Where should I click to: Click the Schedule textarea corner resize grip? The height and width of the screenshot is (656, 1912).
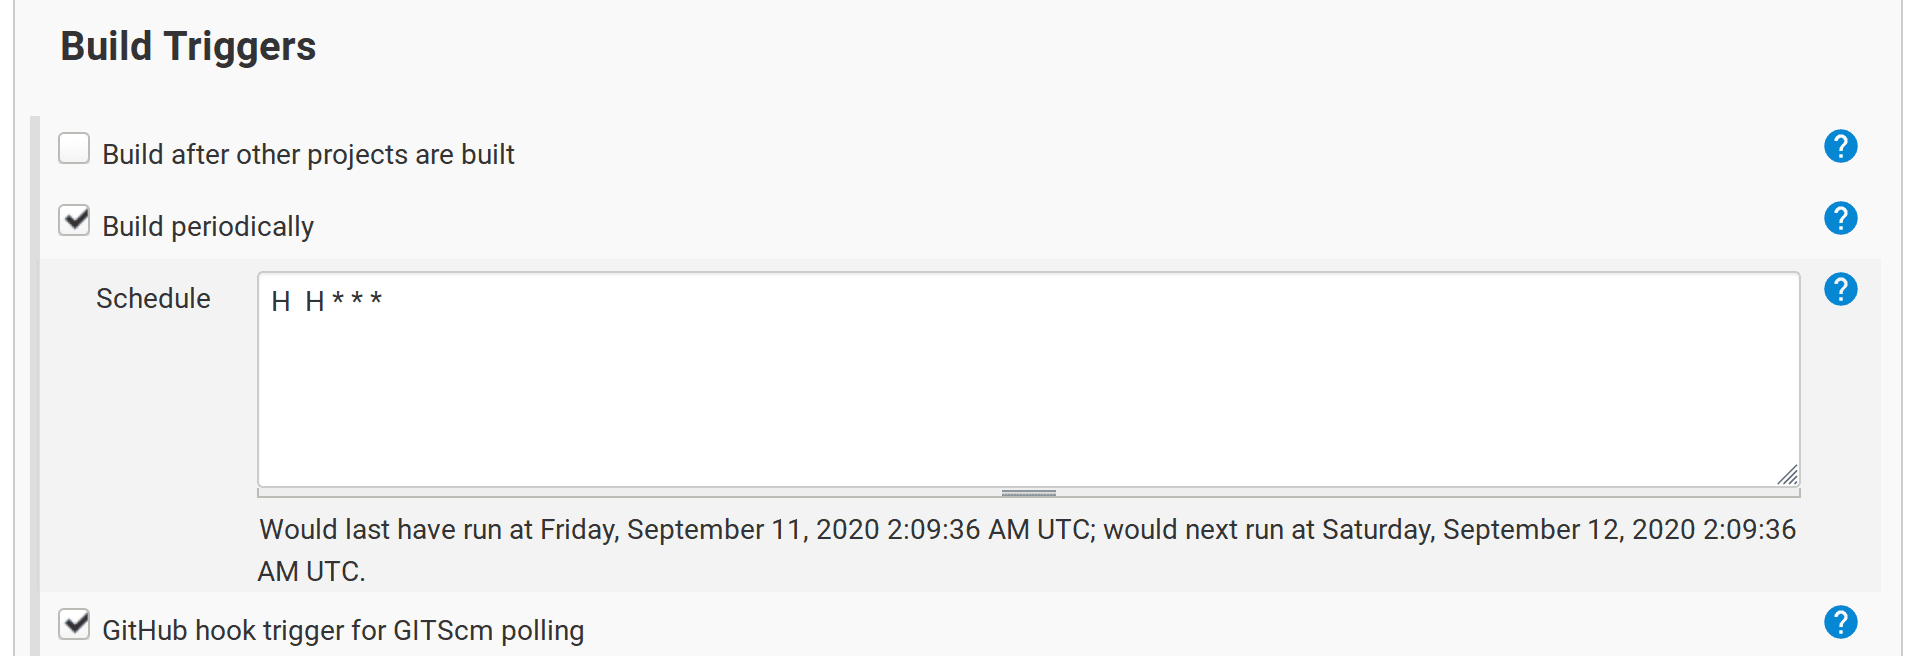(x=1788, y=476)
